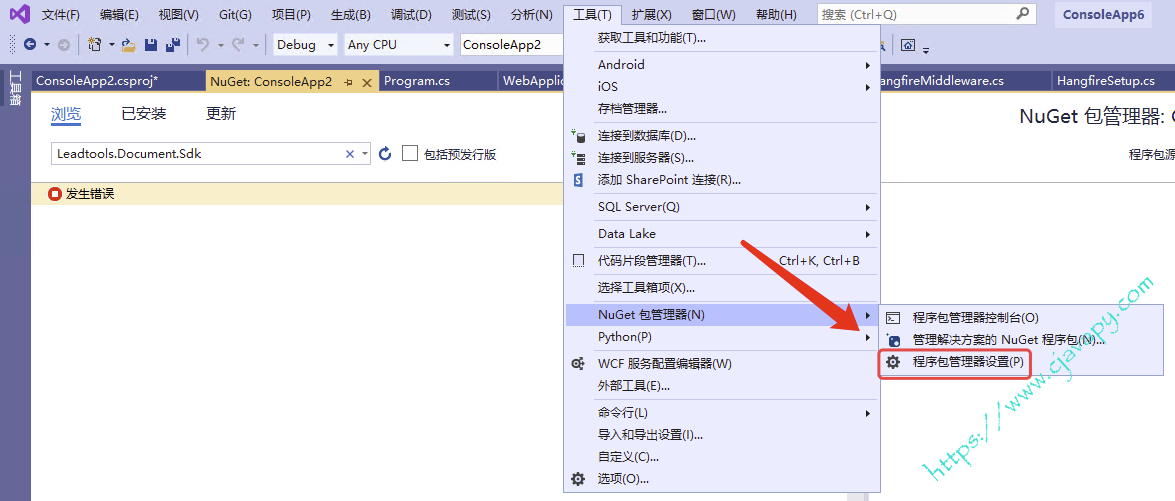Screen dimensions: 1175x501
Task: Clear the Leadtools.Document.Sdk search text
Action: [x=349, y=154]
